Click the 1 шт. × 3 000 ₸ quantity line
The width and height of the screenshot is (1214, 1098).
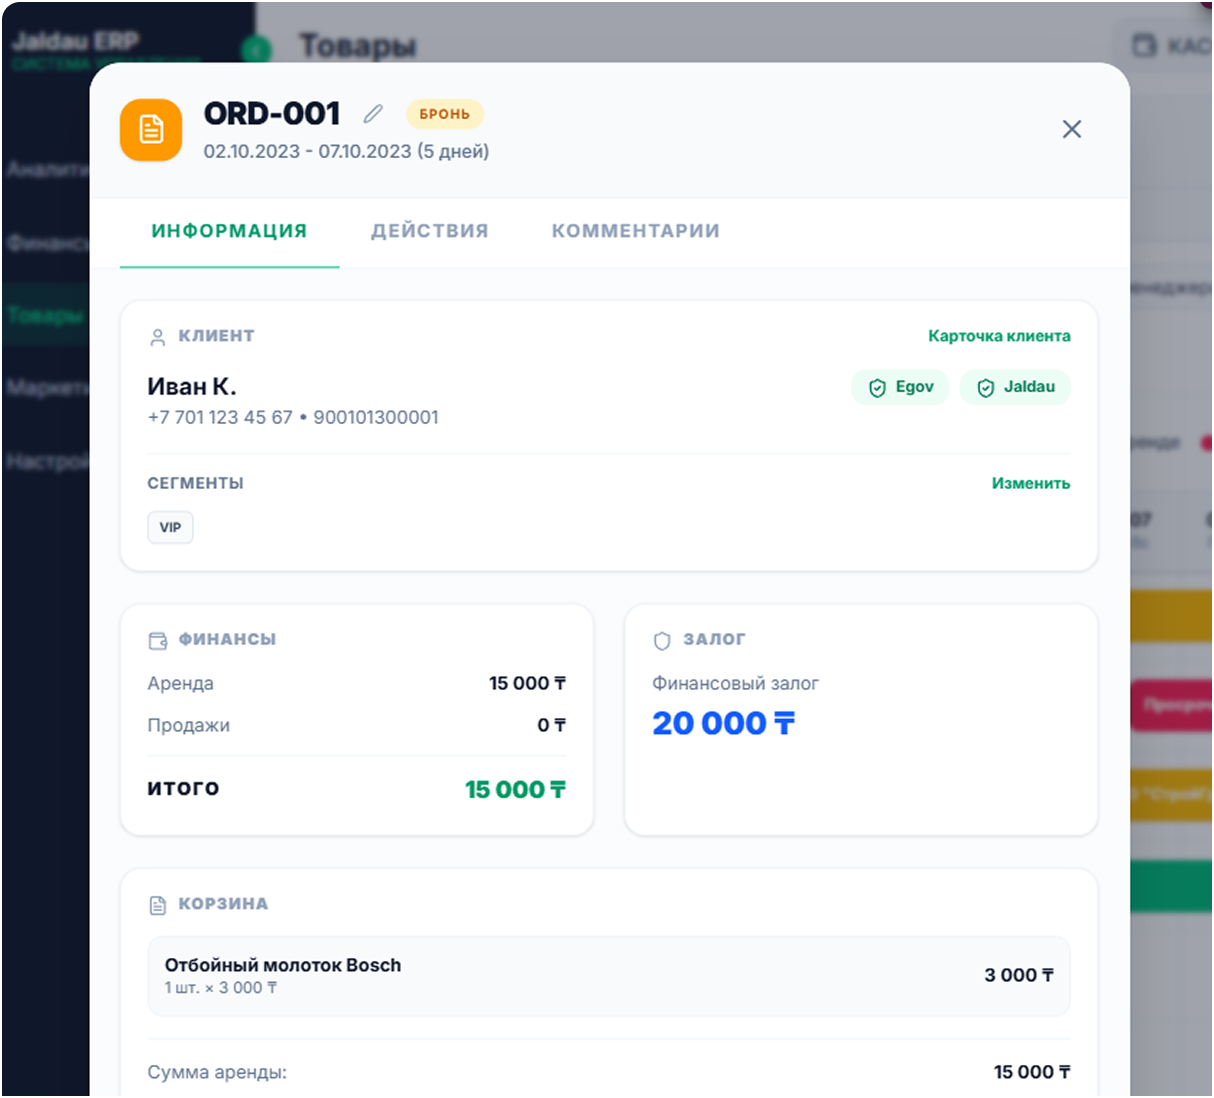[x=221, y=988]
